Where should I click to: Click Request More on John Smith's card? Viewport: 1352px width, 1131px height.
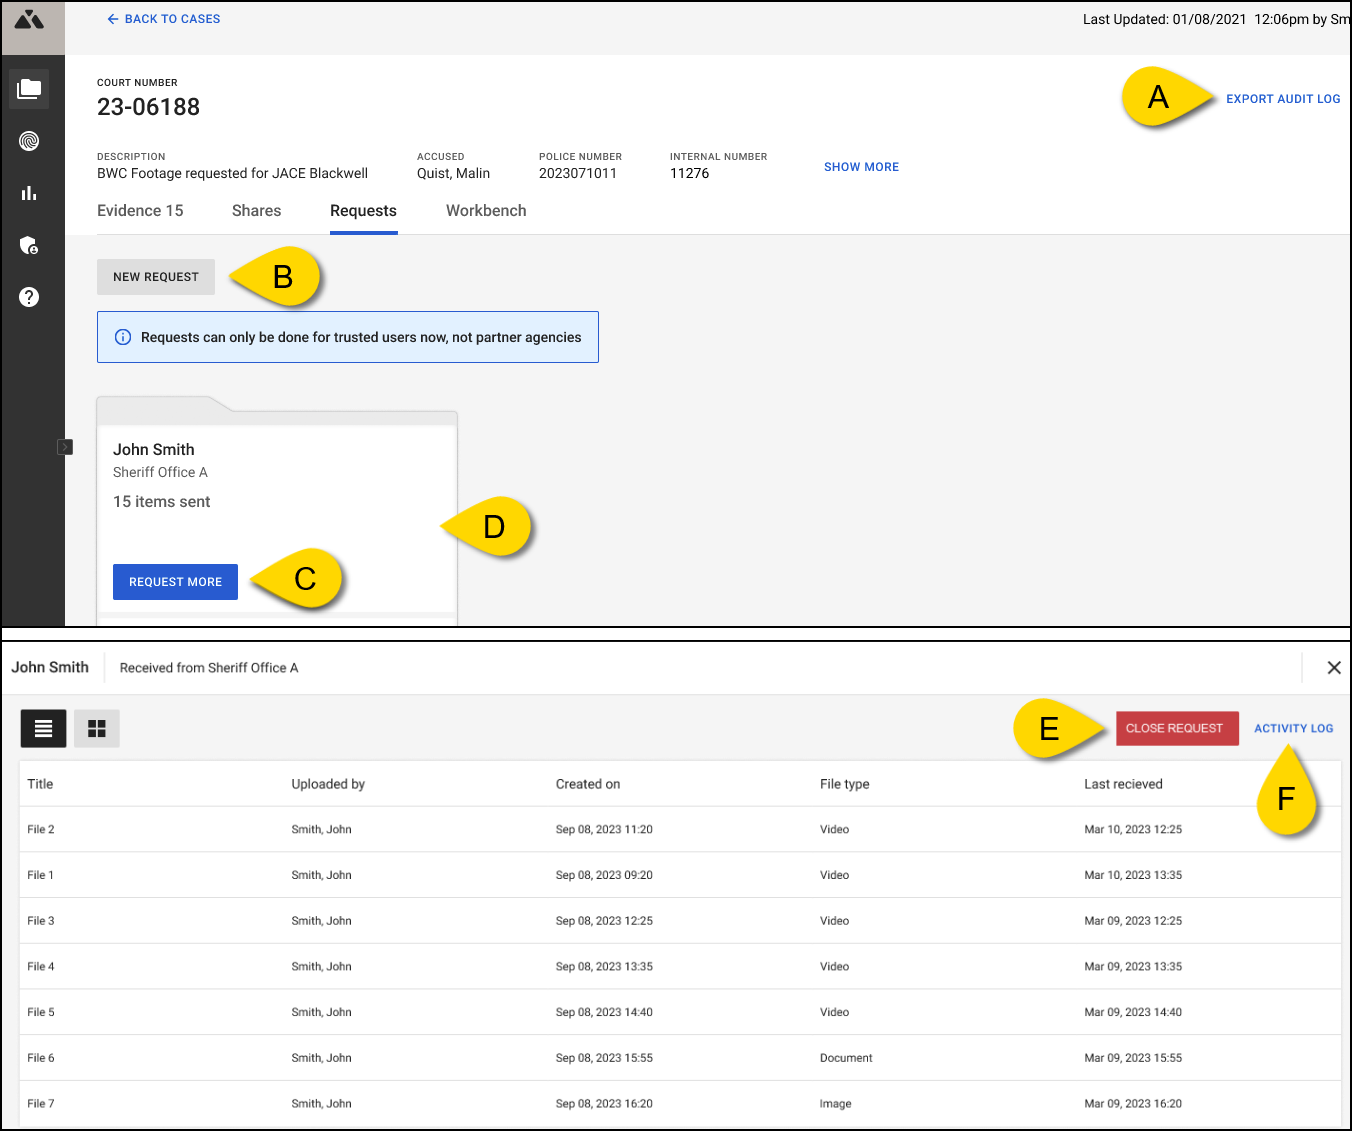175,581
